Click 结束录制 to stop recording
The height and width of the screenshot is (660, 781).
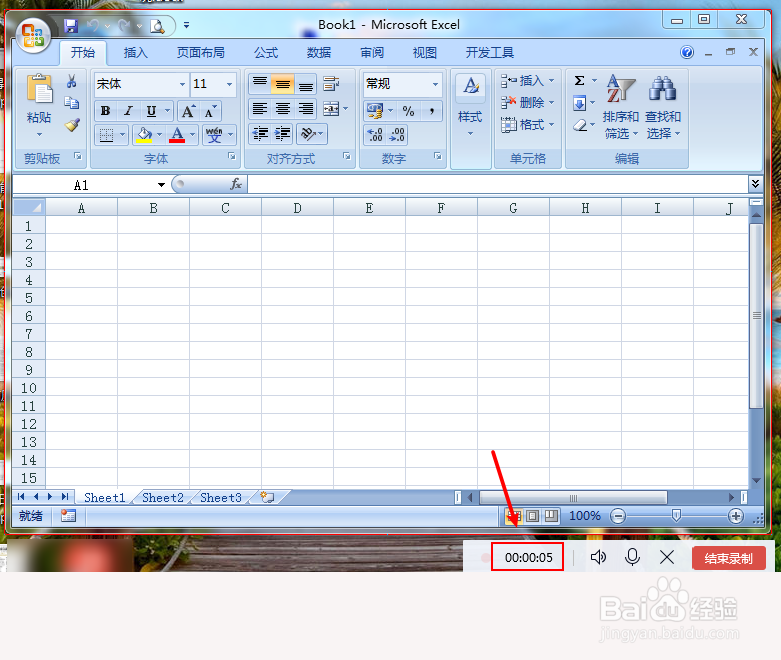pos(729,558)
